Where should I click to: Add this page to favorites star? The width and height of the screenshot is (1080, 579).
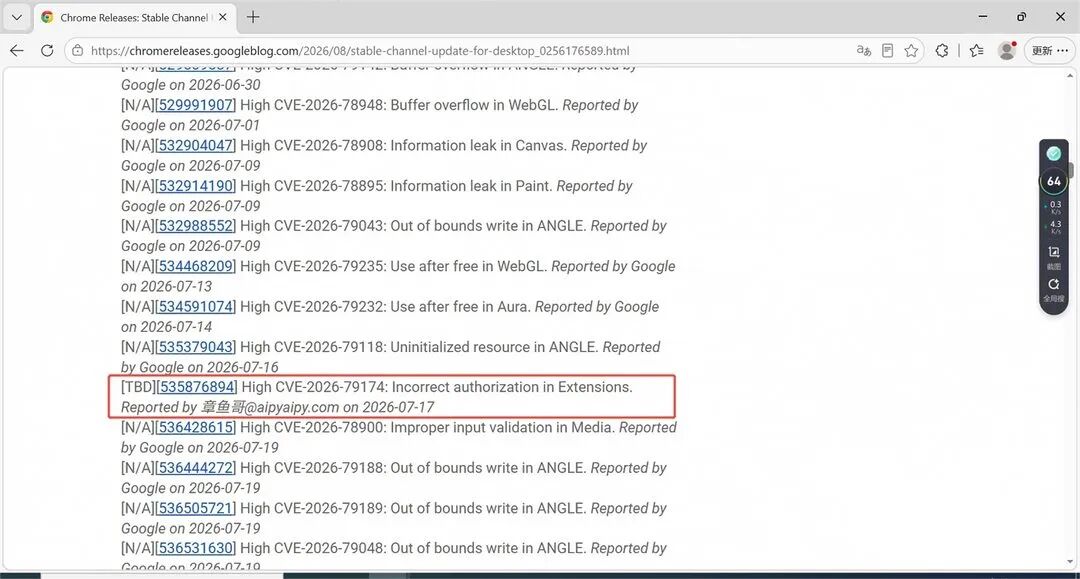(911, 50)
